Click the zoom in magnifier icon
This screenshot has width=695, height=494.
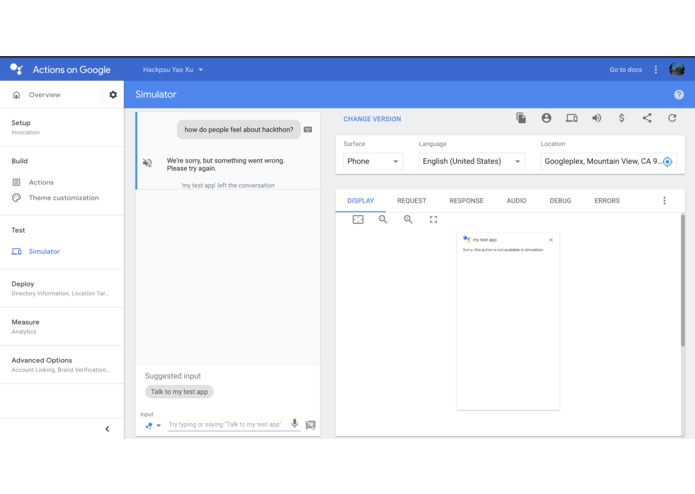(x=408, y=219)
